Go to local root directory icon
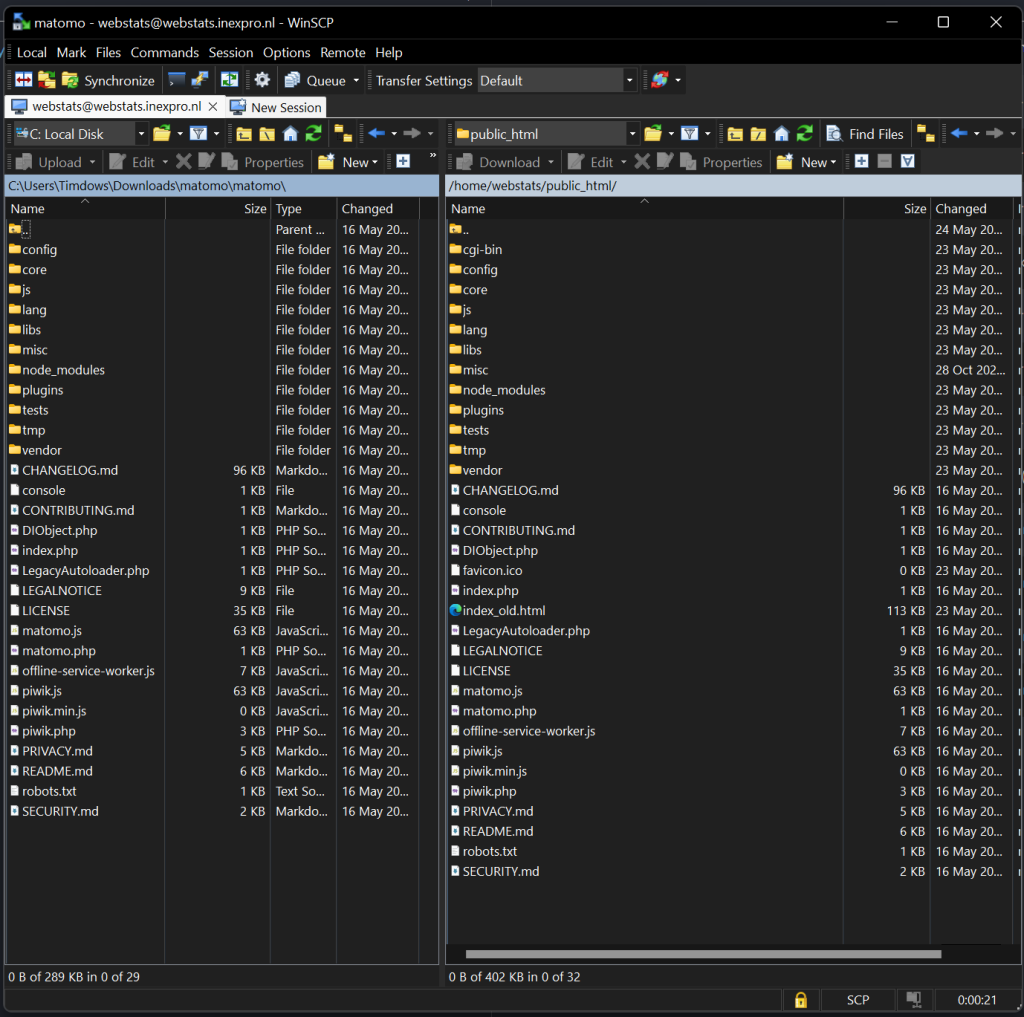1024x1017 pixels. pyautogui.click(x=267, y=134)
